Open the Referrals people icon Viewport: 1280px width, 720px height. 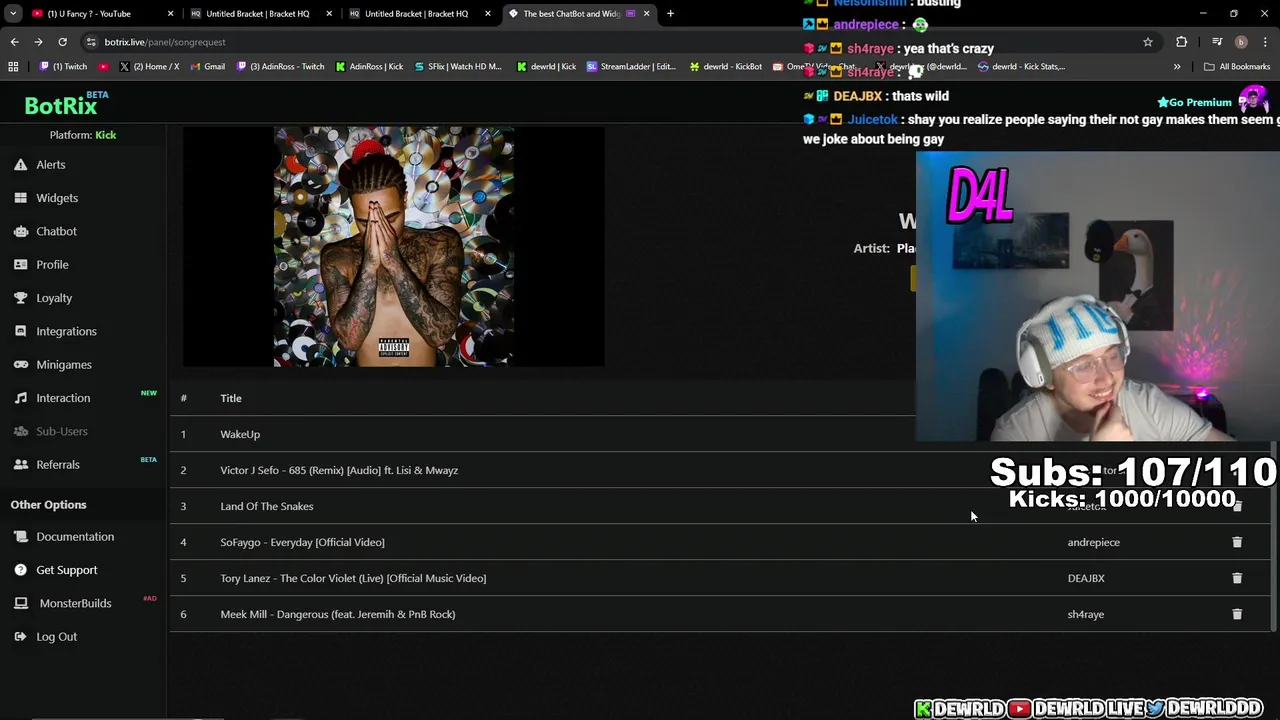pos(20,465)
